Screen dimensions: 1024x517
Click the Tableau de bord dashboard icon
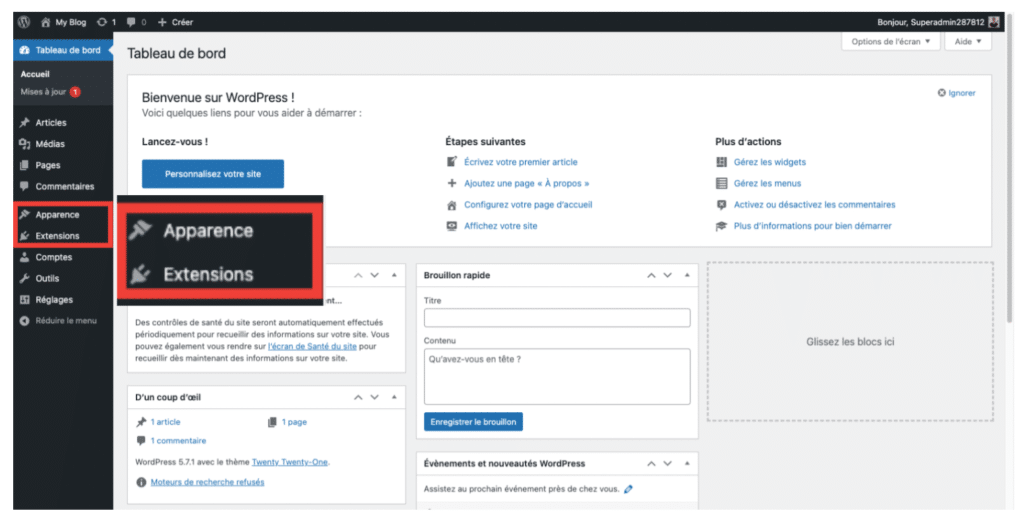pyautogui.click(x=25, y=50)
